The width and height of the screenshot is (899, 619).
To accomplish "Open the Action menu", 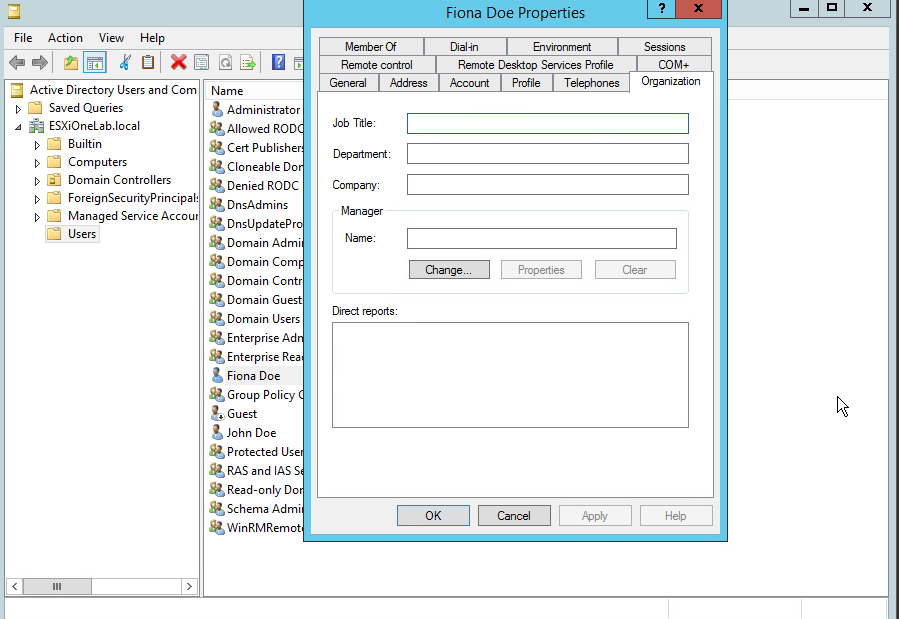I will [x=65, y=37].
